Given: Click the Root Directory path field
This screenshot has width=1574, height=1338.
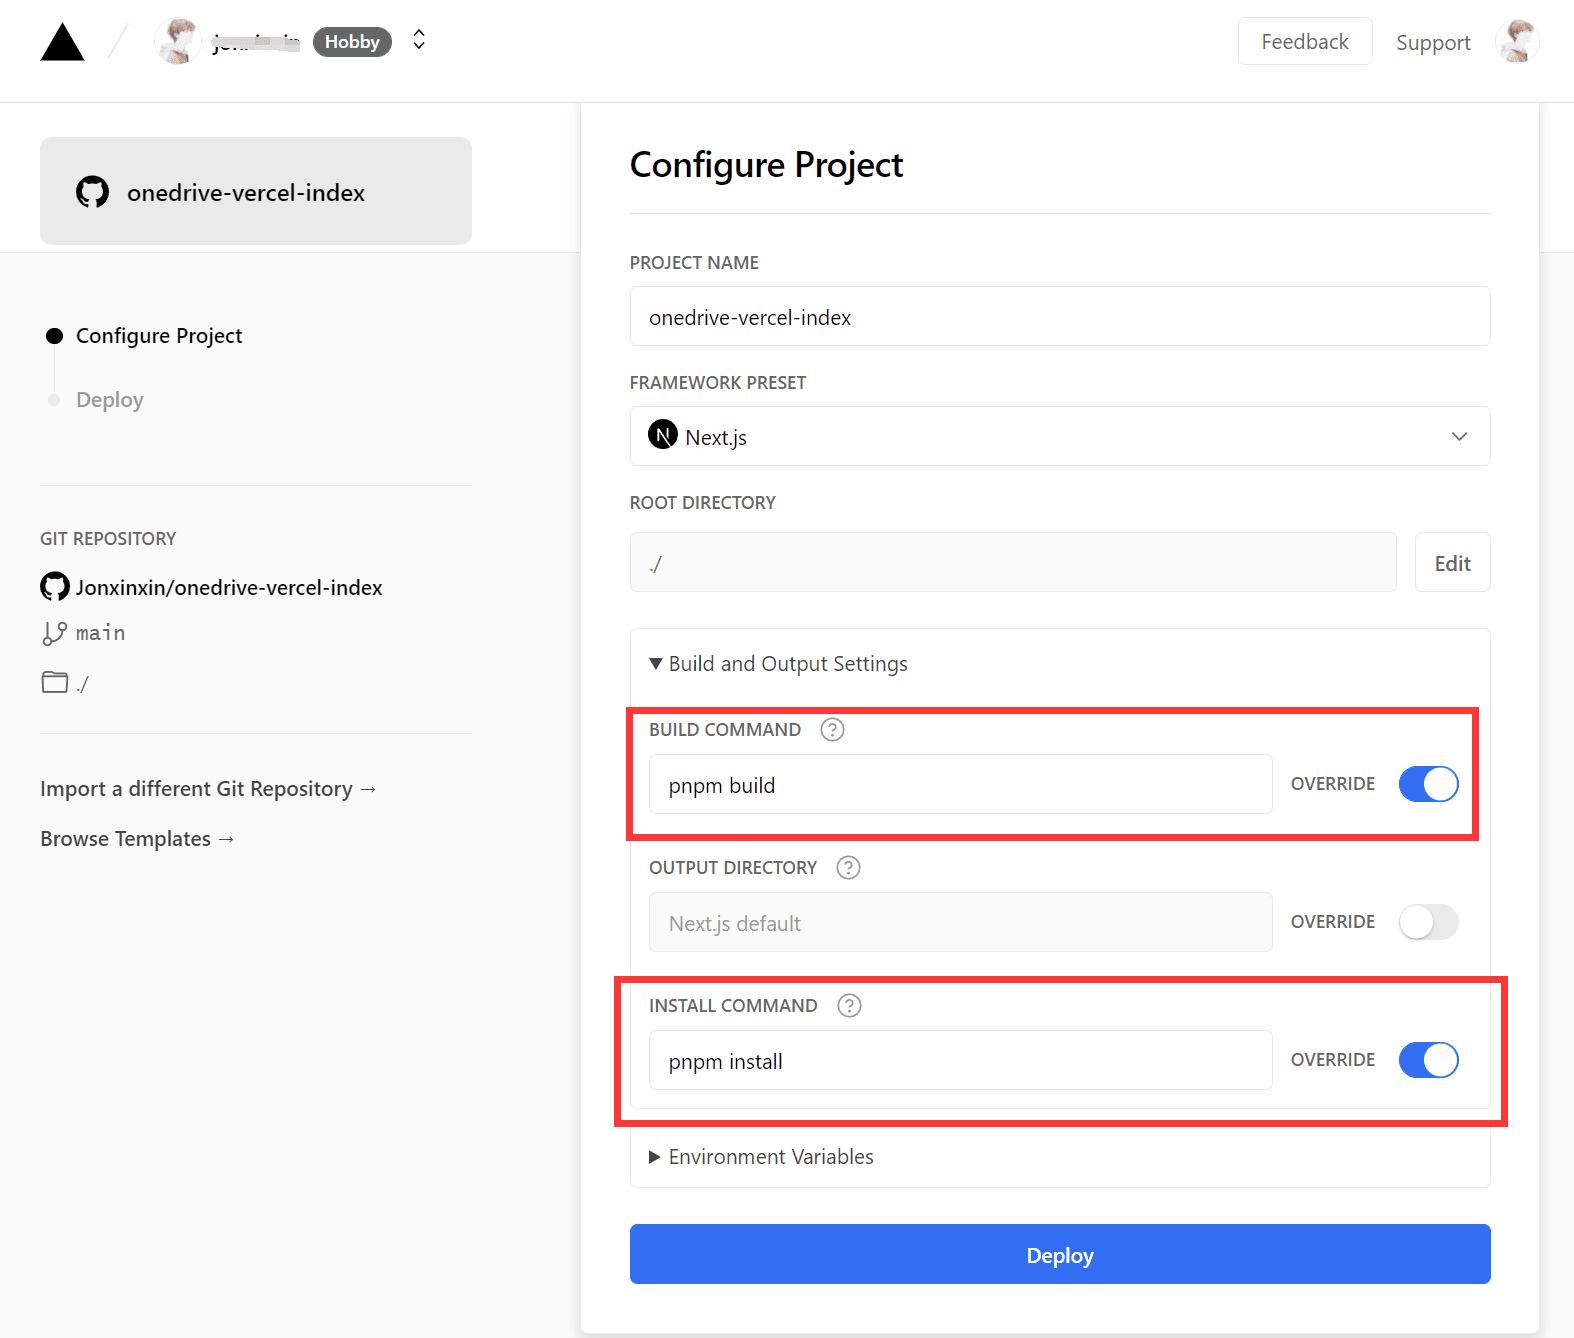Looking at the screenshot, I should click(1013, 562).
